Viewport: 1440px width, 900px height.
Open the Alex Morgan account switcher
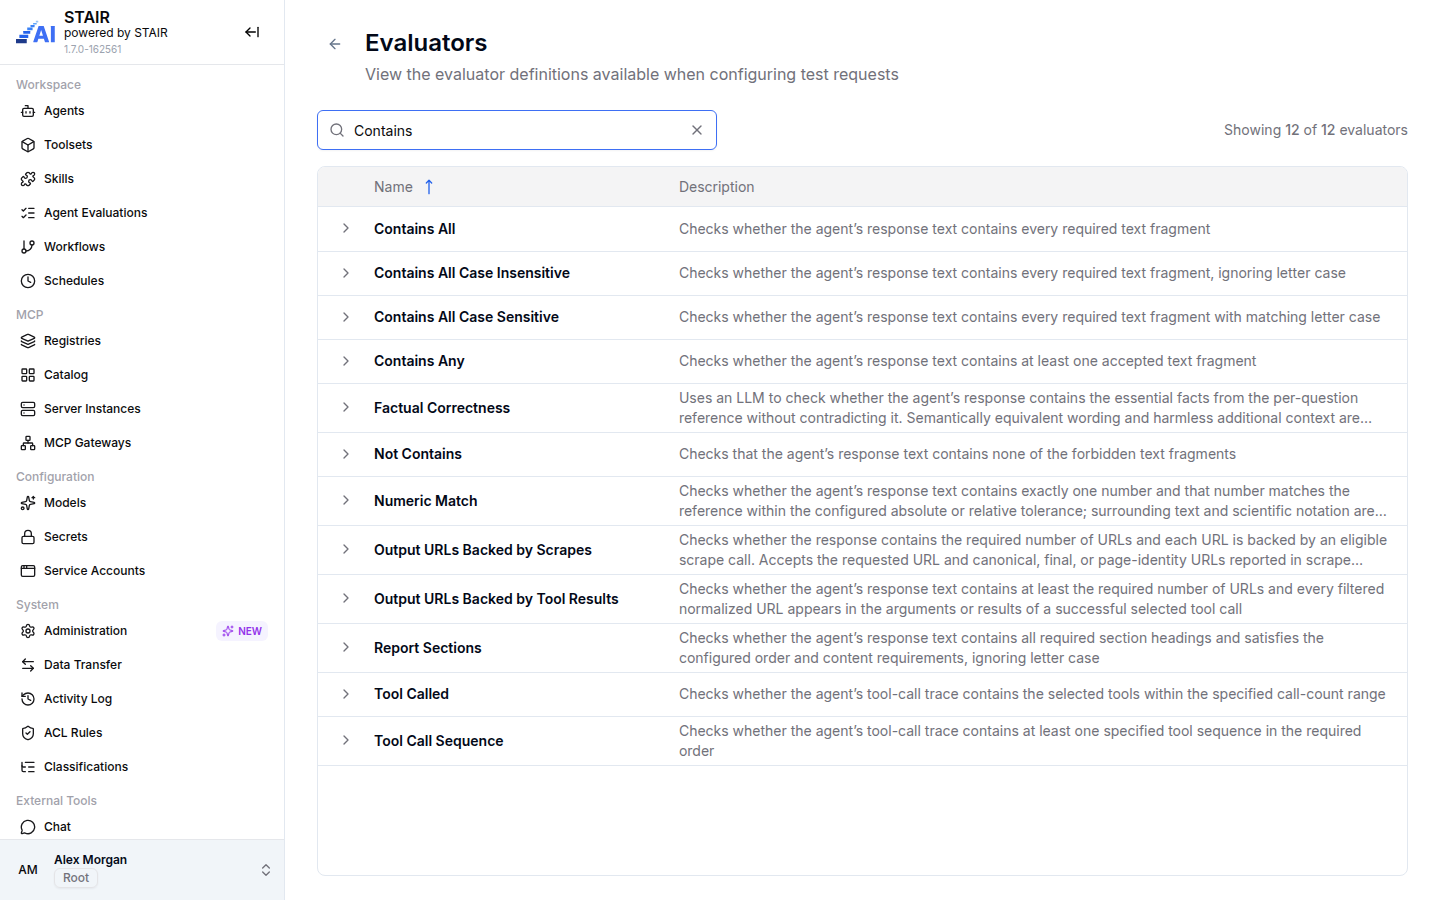pyautogui.click(x=142, y=870)
